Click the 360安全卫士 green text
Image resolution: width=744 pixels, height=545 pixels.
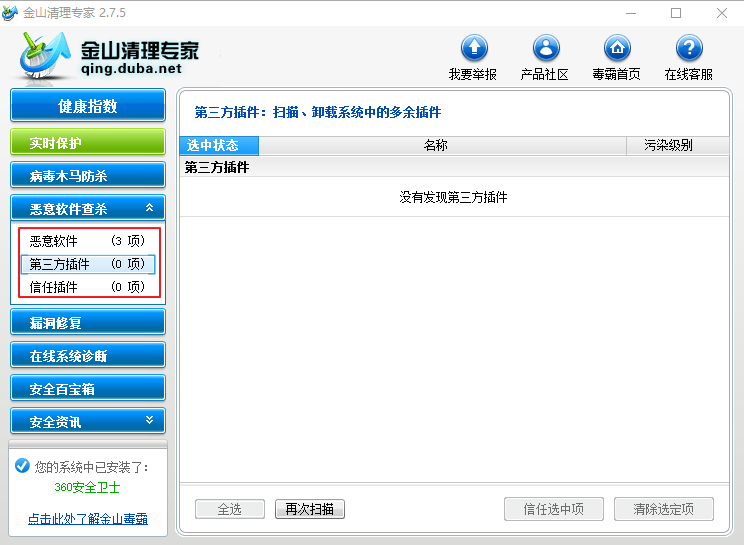(87, 487)
